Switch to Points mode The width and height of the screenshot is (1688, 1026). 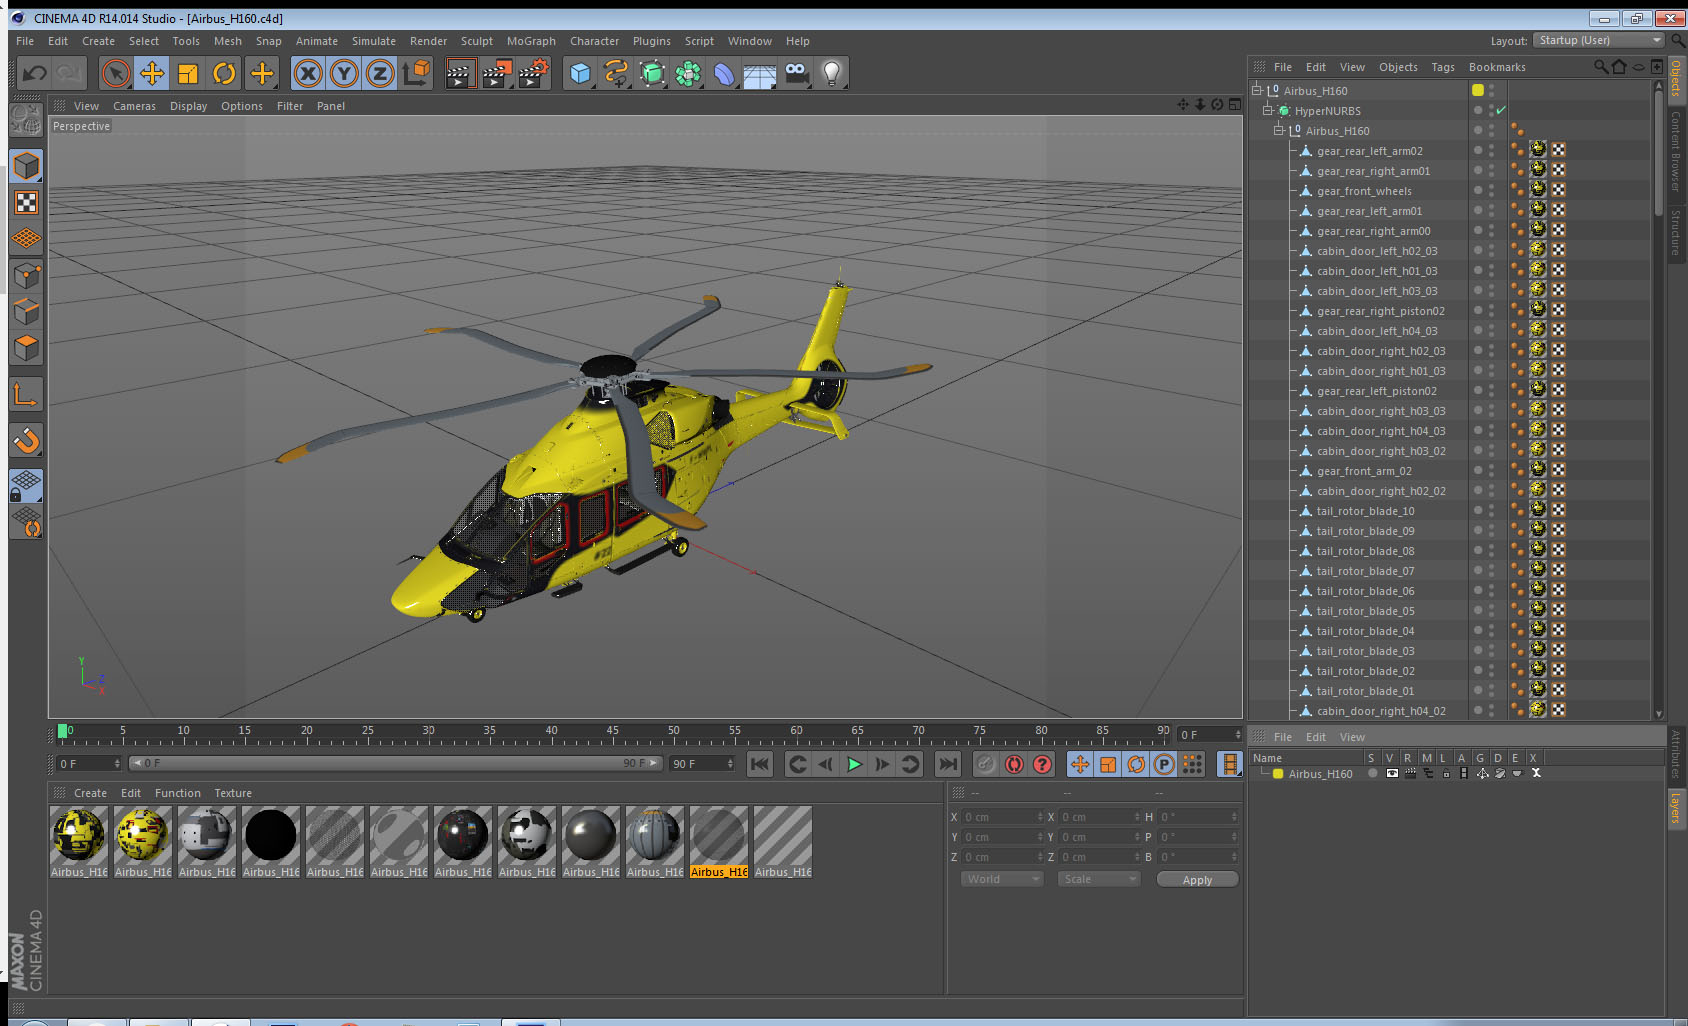[26, 275]
